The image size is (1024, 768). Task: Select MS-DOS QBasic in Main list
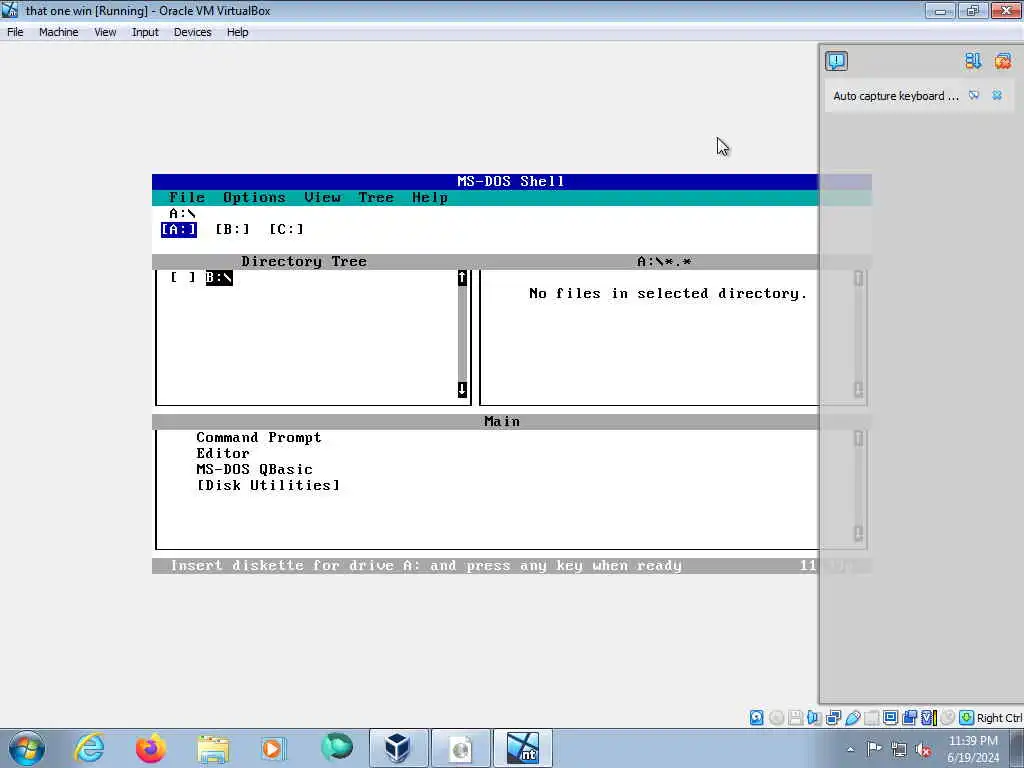coord(254,470)
